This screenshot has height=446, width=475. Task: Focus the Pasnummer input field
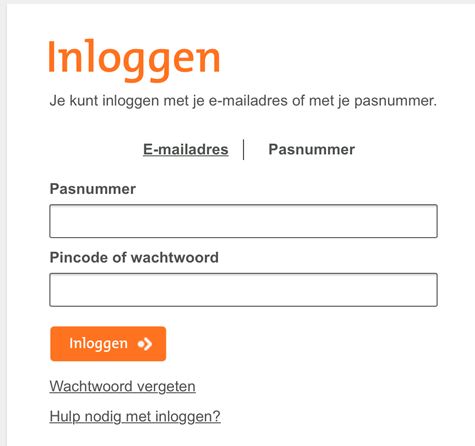(243, 221)
